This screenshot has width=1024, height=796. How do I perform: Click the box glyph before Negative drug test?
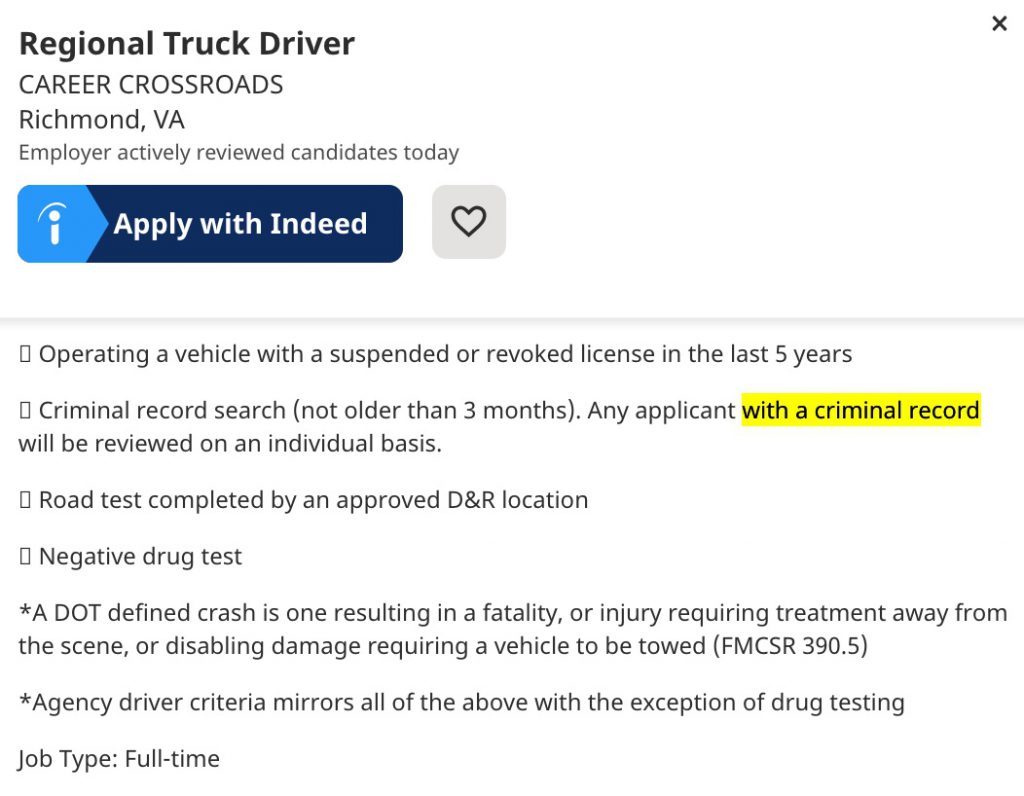coord(25,556)
